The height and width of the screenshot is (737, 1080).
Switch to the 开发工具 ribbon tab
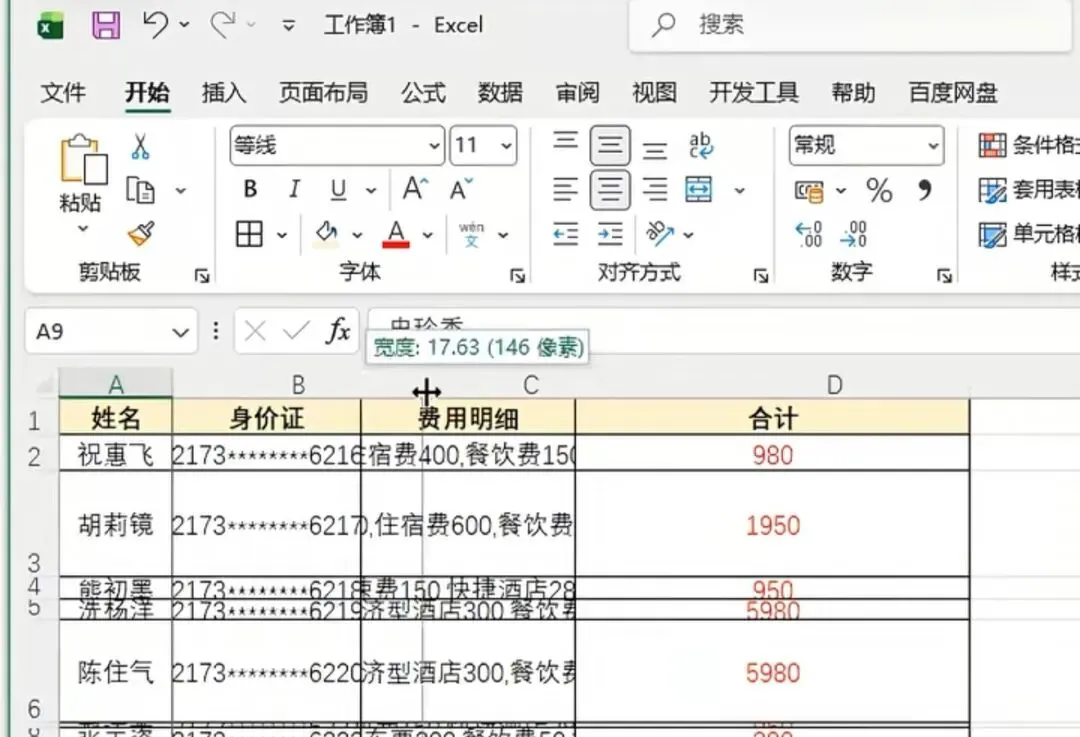pyautogui.click(x=754, y=92)
